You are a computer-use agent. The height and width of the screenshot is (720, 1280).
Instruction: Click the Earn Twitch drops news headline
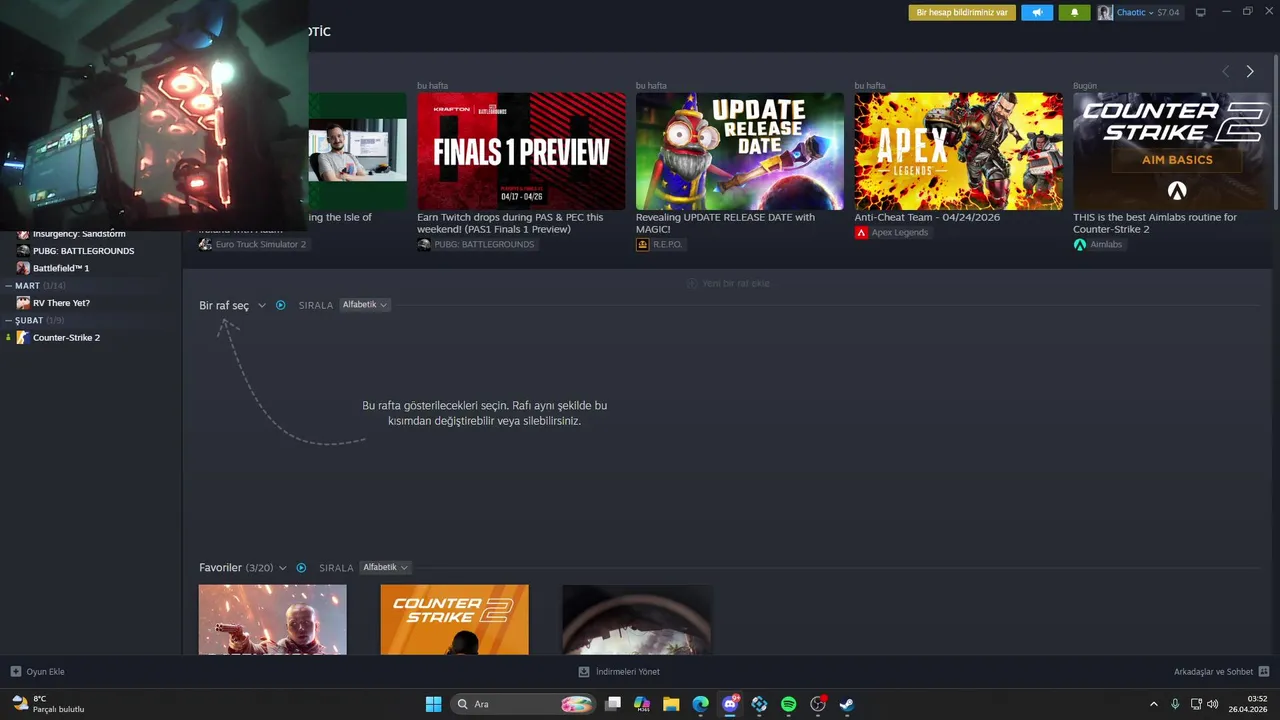point(510,223)
